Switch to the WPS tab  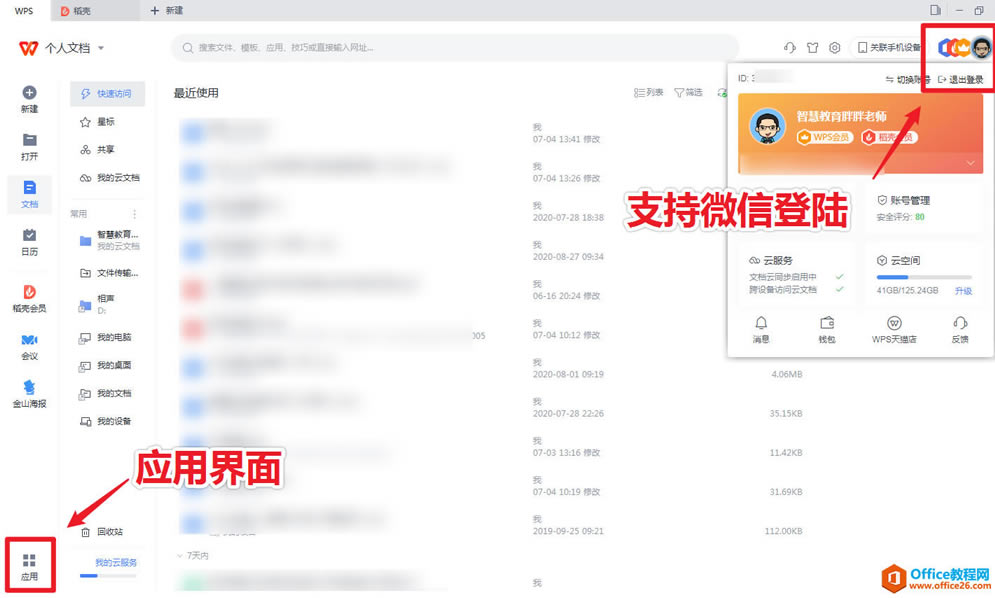(x=23, y=11)
